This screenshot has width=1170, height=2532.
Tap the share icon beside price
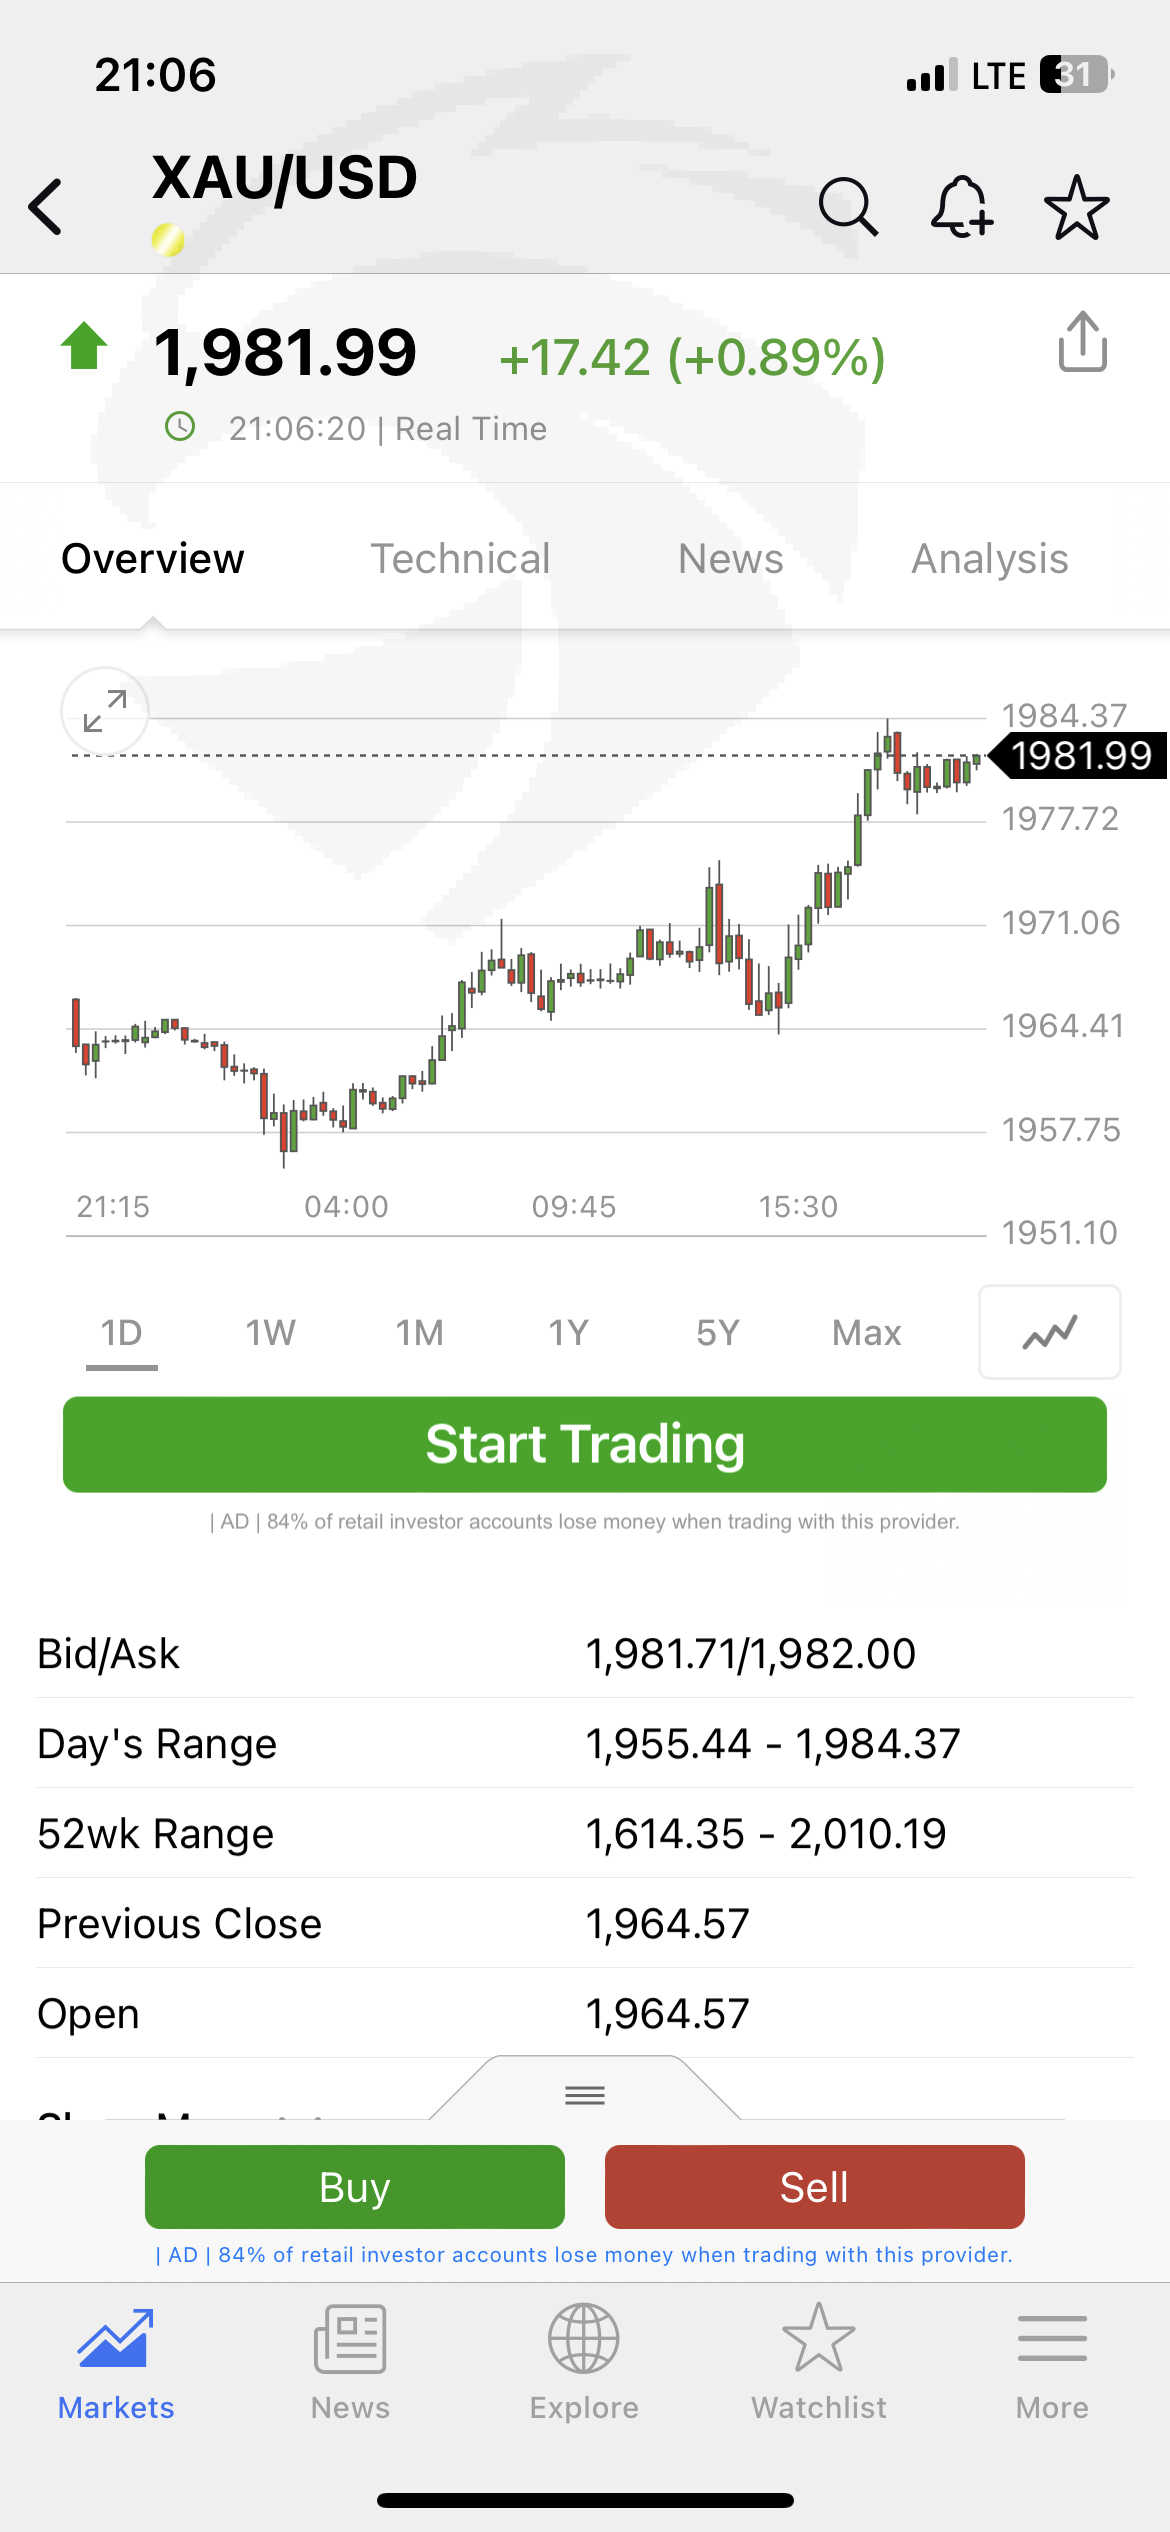pyautogui.click(x=1082, y=342)
